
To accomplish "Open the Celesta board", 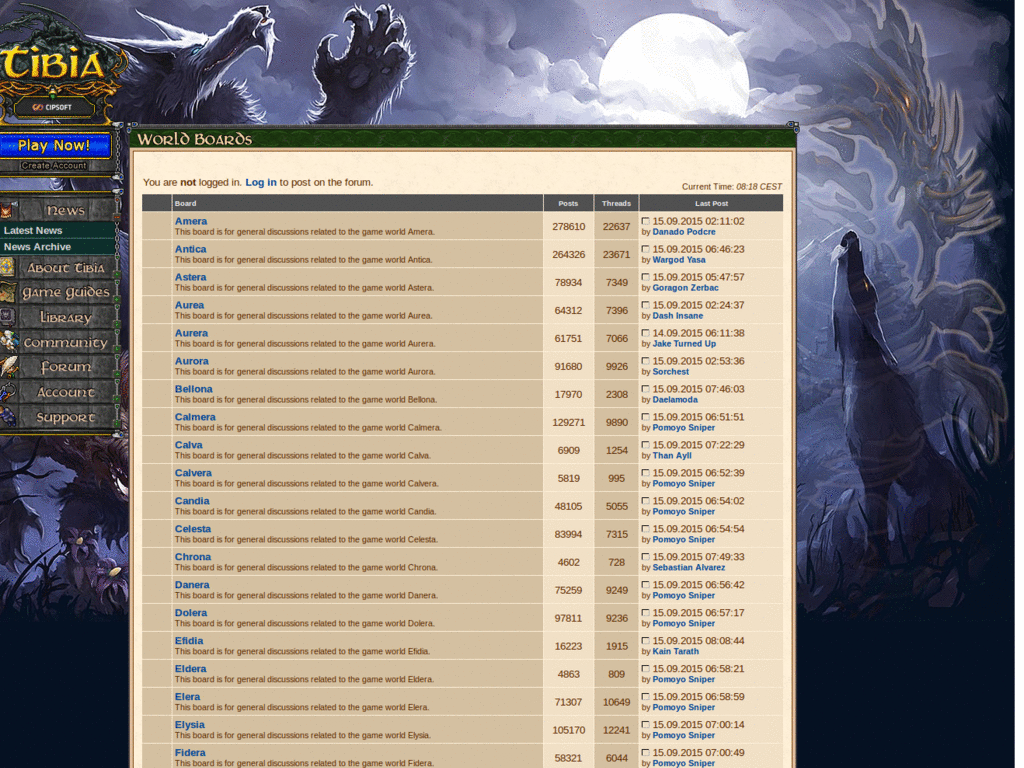I will (193, 529).
